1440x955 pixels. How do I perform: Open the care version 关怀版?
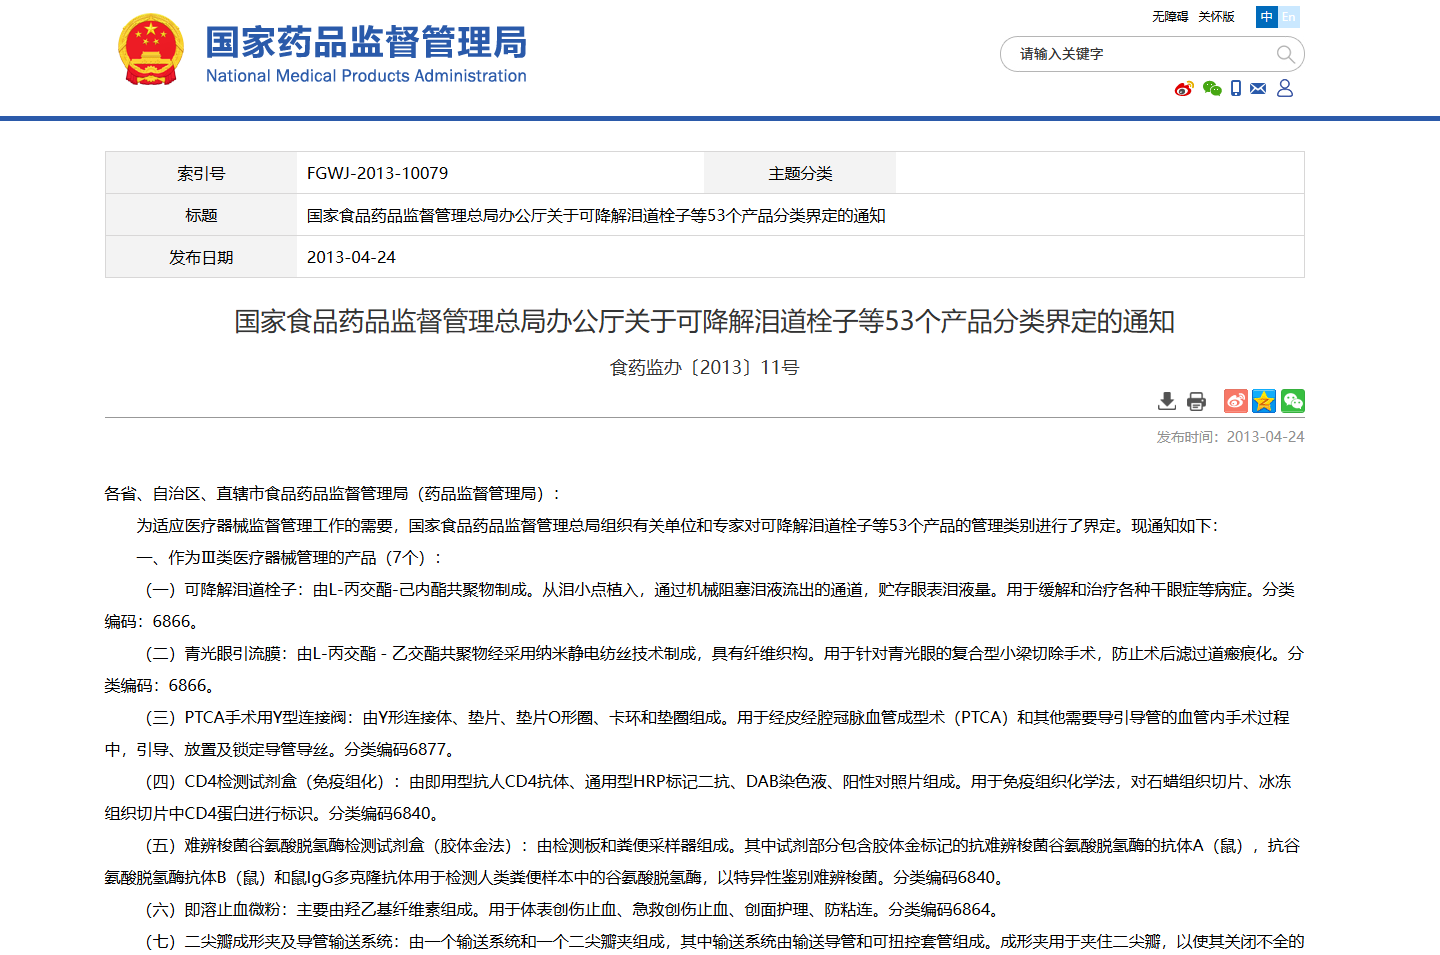1216,17
